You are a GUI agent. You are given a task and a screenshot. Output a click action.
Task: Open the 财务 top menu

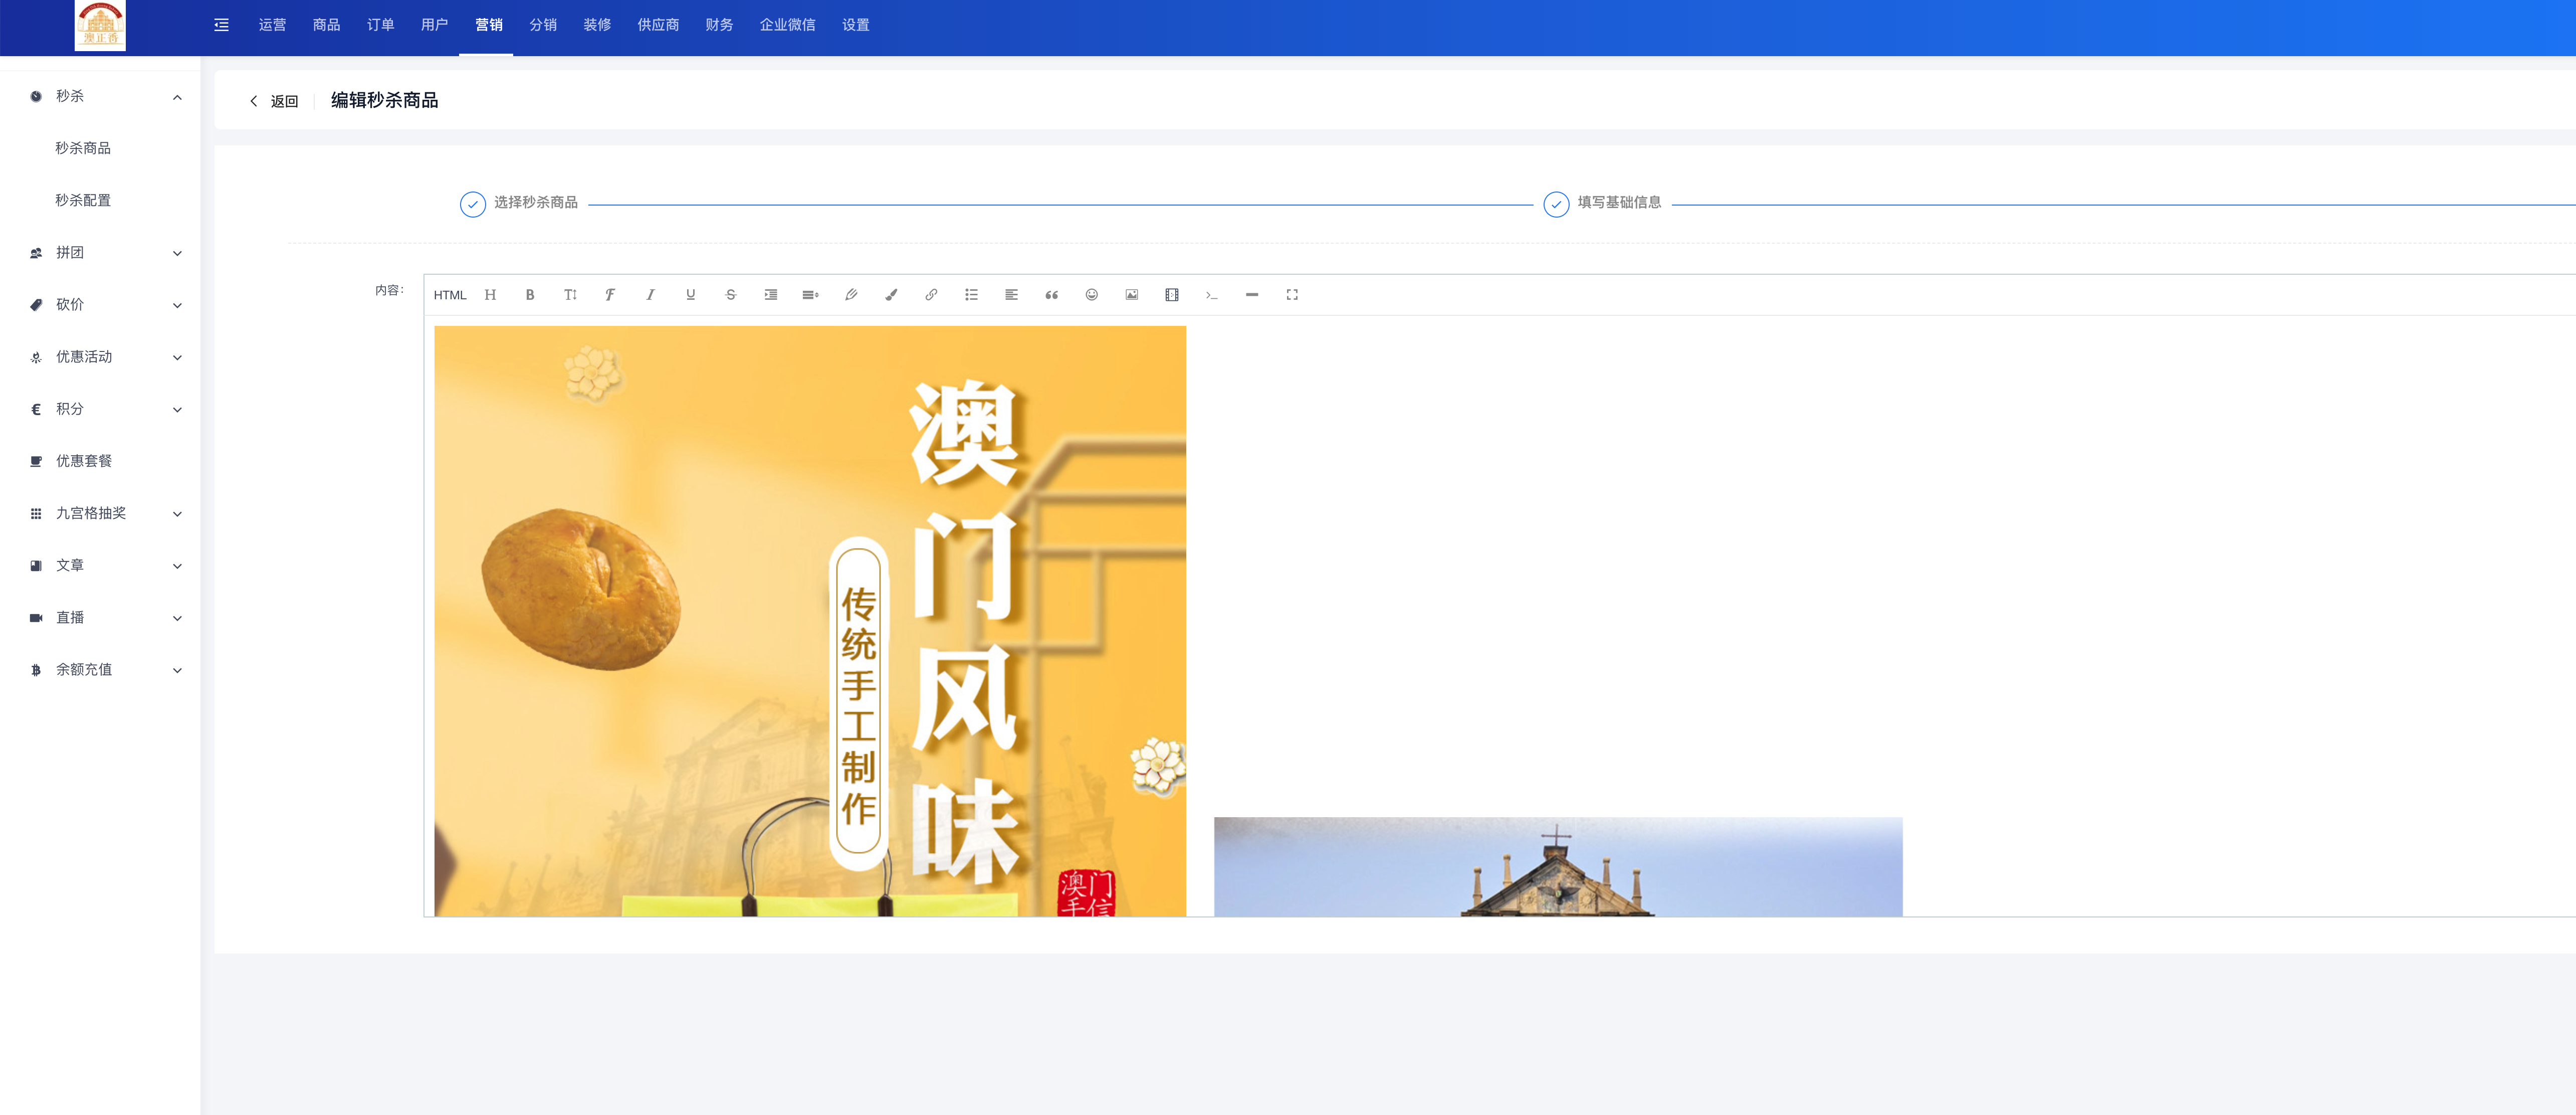(719, 25)
